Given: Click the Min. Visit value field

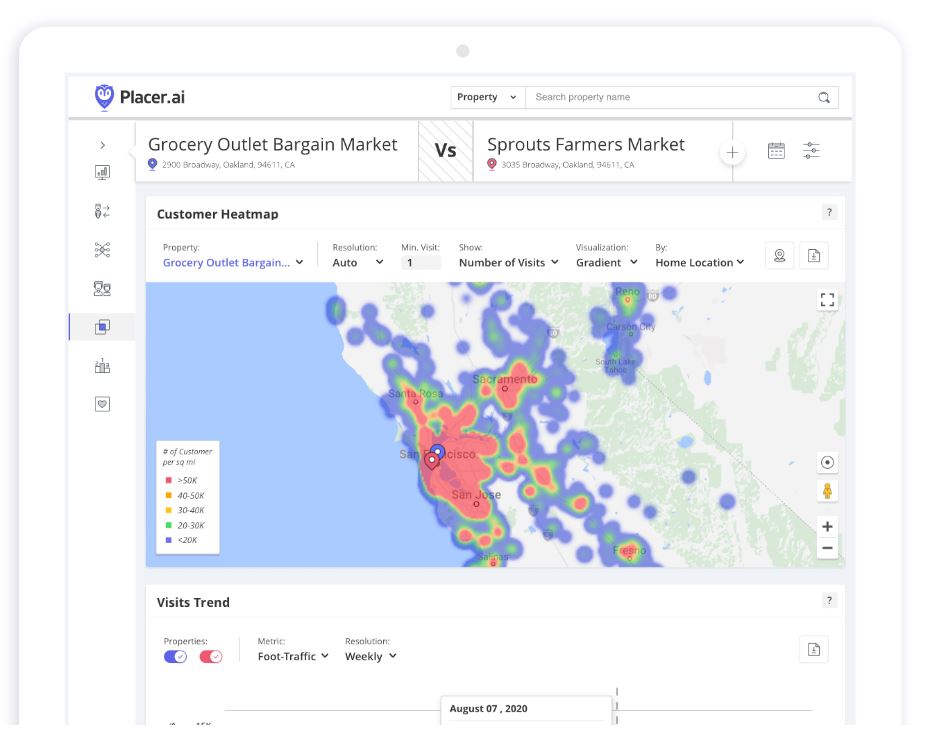Looking at the screenshot, I should point(421,263).
